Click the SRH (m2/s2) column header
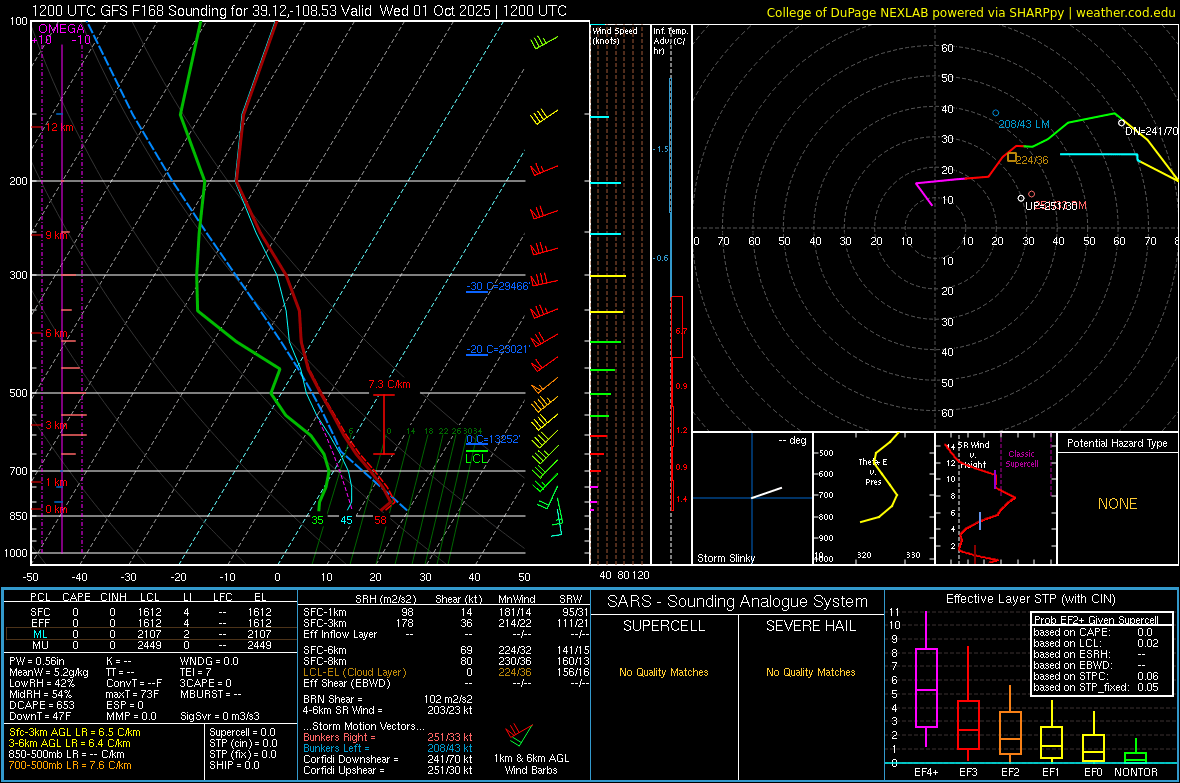This screenshot has width=1180, height=783. tap(385, 599)
